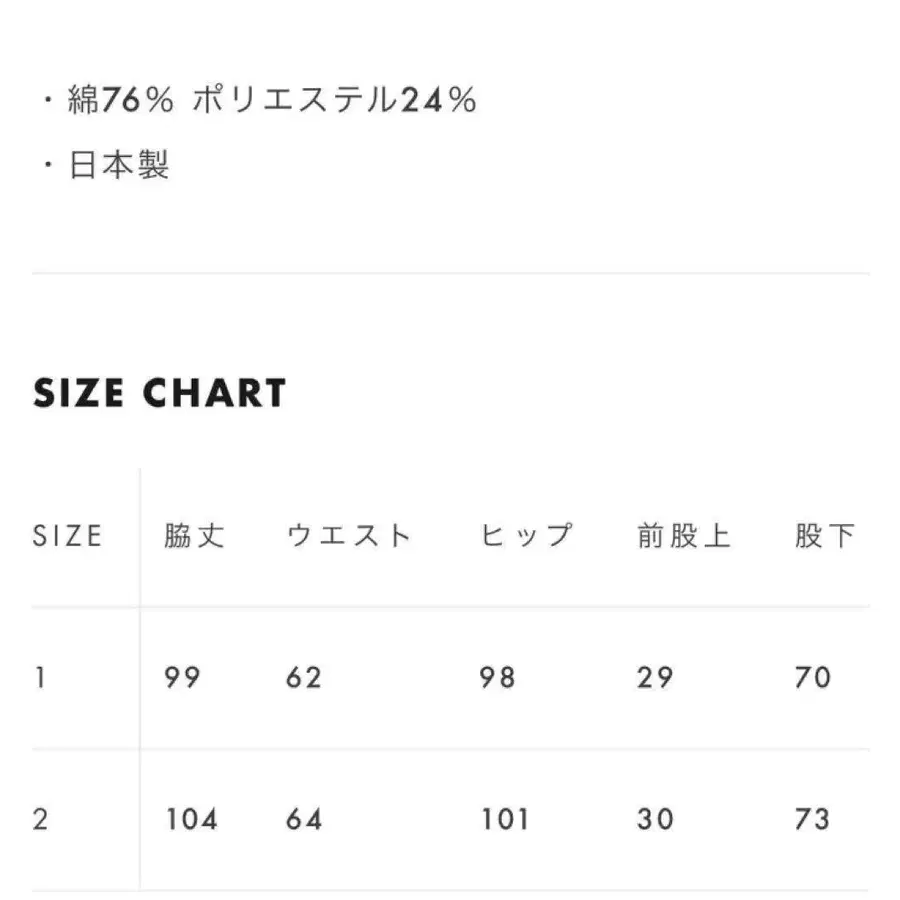Click the 98 hip value
900x900 pixels.
tap(498, 677)
